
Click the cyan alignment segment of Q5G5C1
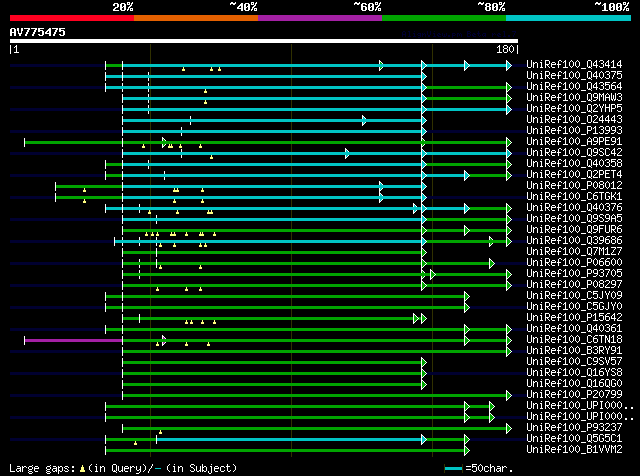[x=290, y=440]
